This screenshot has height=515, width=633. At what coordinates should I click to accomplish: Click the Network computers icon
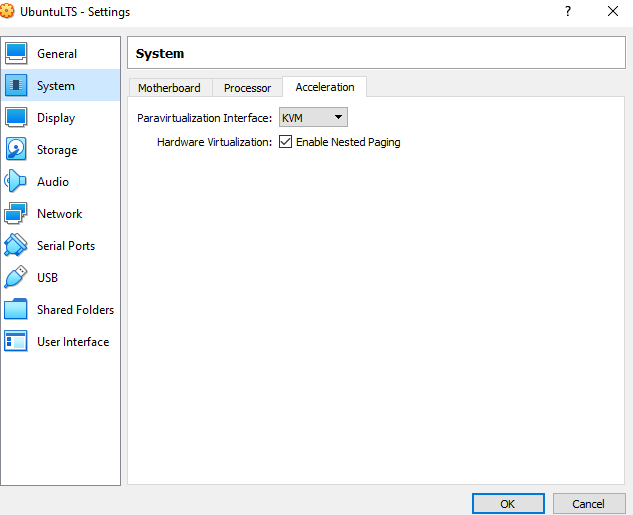pyautogui.click(x=16, y=213)
